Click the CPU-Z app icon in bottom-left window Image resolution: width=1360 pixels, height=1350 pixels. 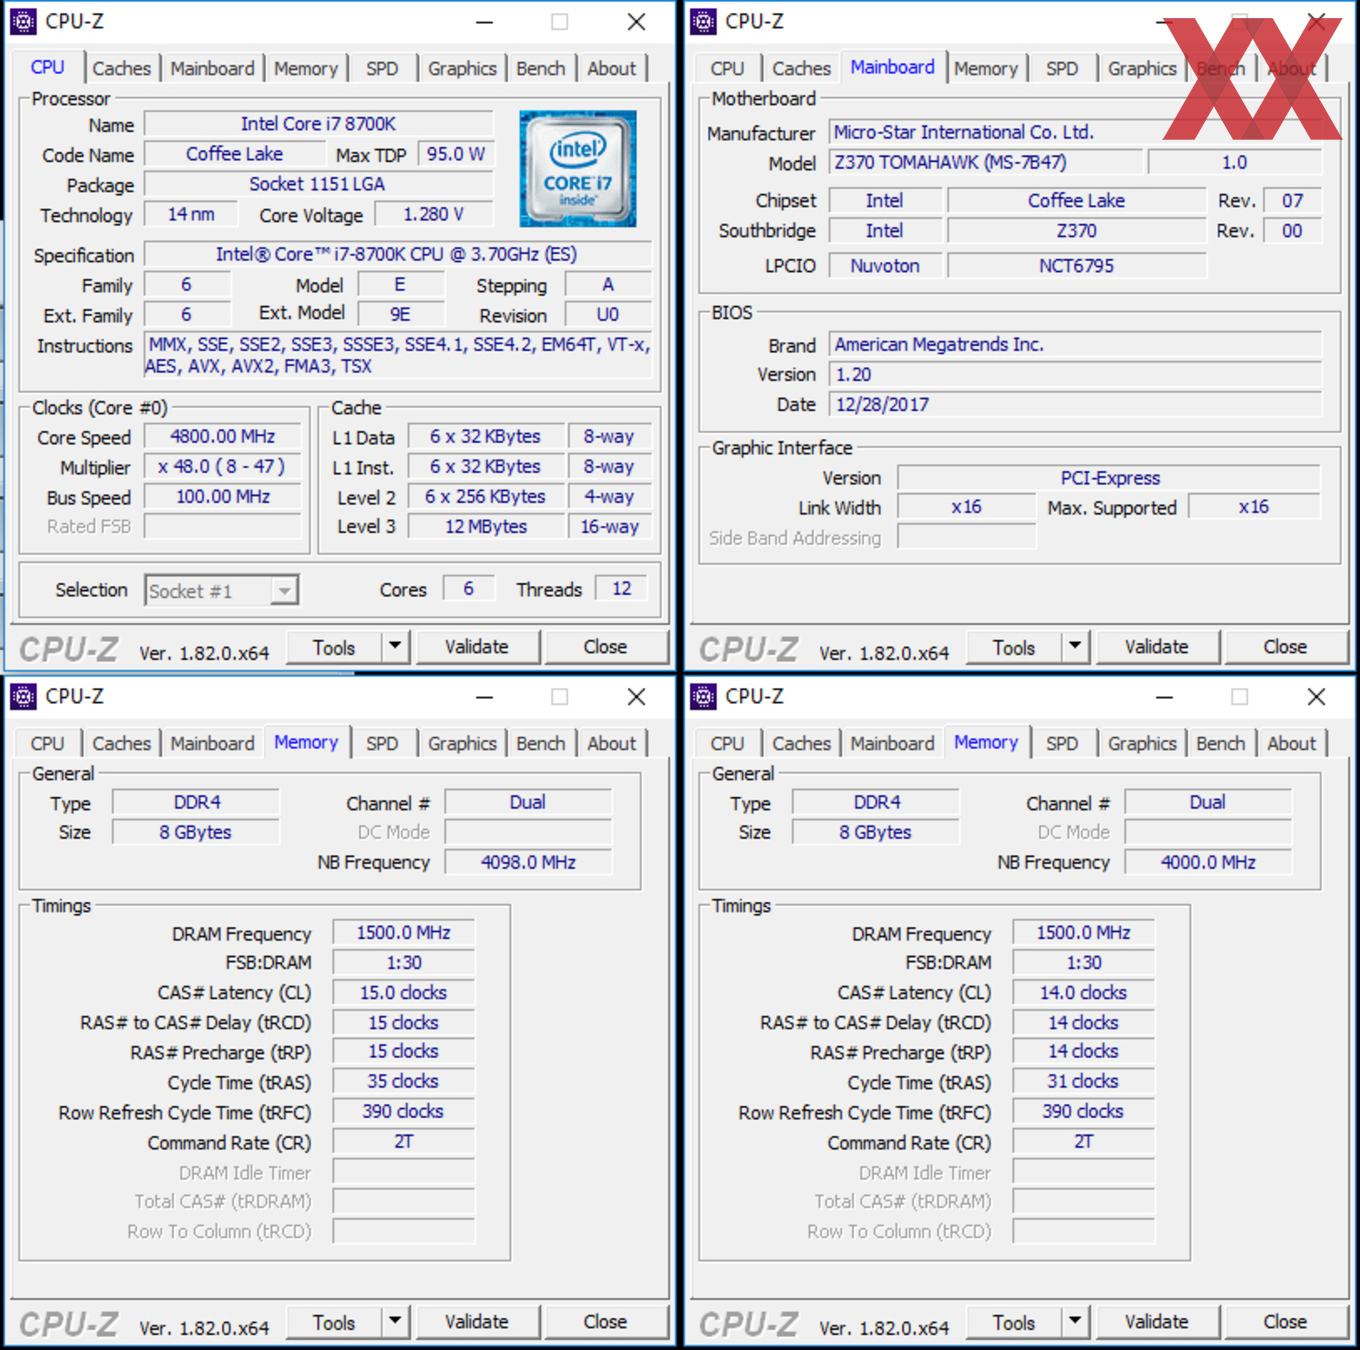24,696
